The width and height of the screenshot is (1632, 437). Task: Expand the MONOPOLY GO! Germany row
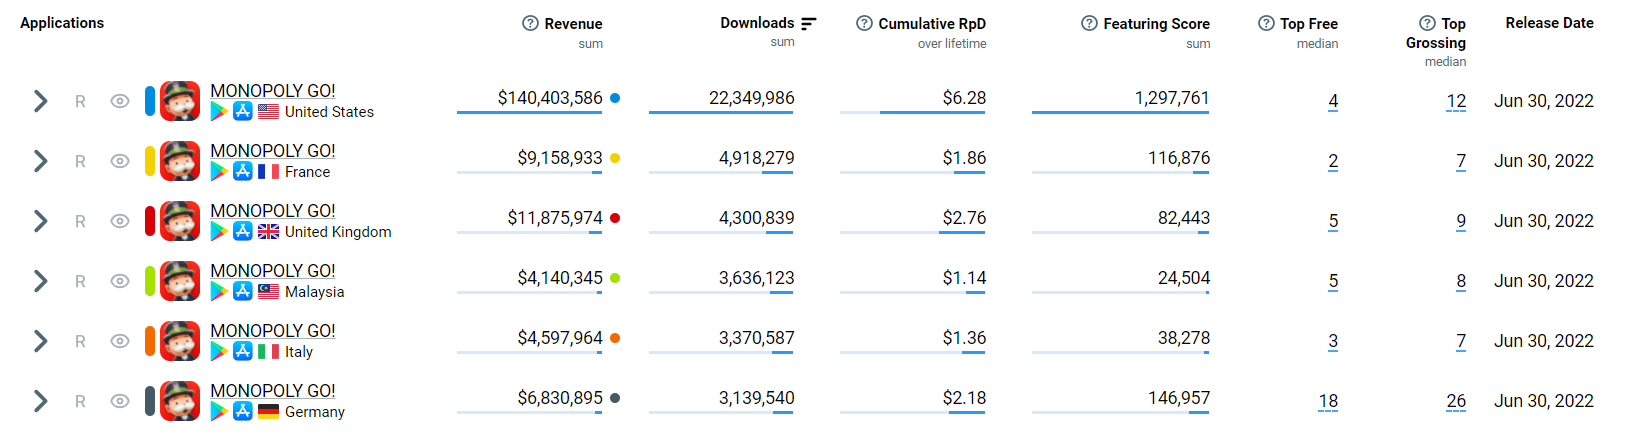click(40, 401)
